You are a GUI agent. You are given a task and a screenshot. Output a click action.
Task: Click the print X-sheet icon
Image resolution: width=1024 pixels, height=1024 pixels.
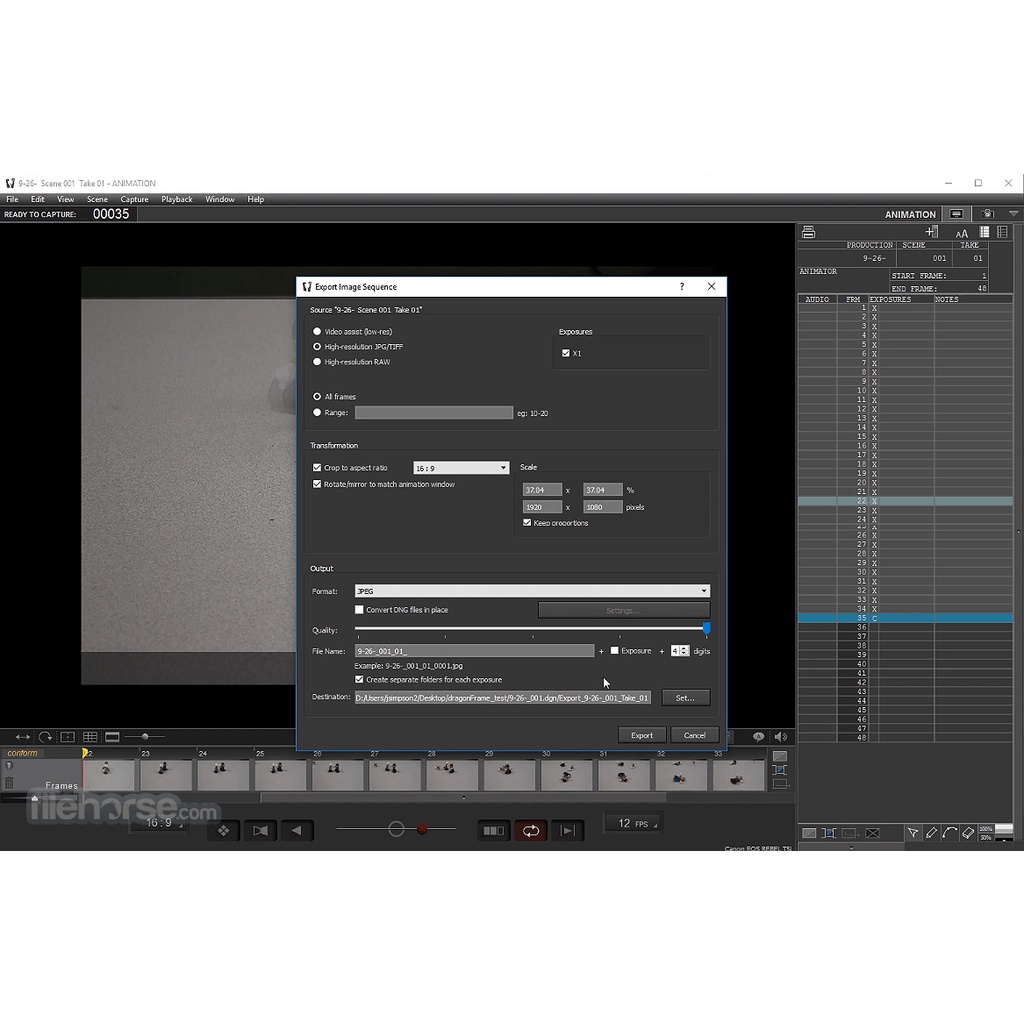pyautogui.click(x=808, y=232)
